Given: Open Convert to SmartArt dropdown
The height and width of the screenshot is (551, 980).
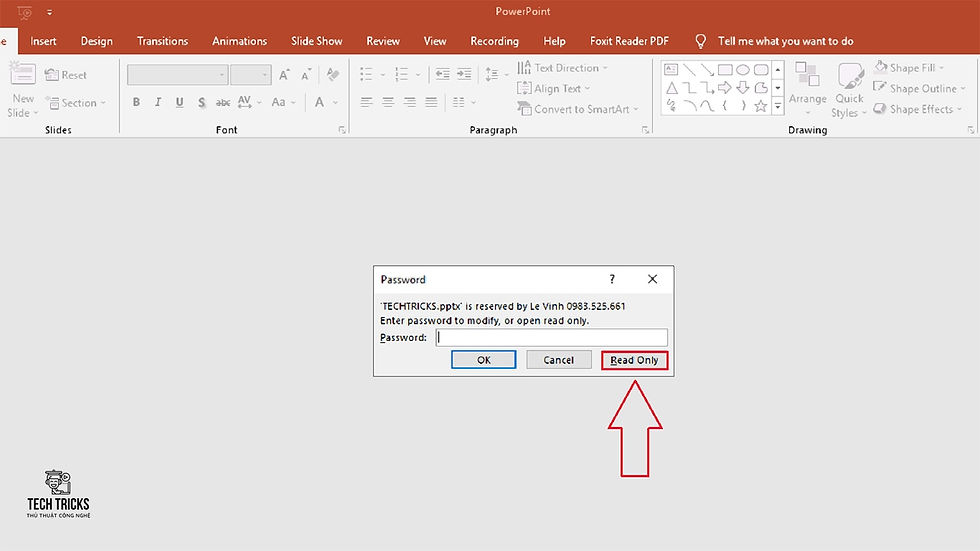Looking at the screenshot, I should (x=578, y=109).
